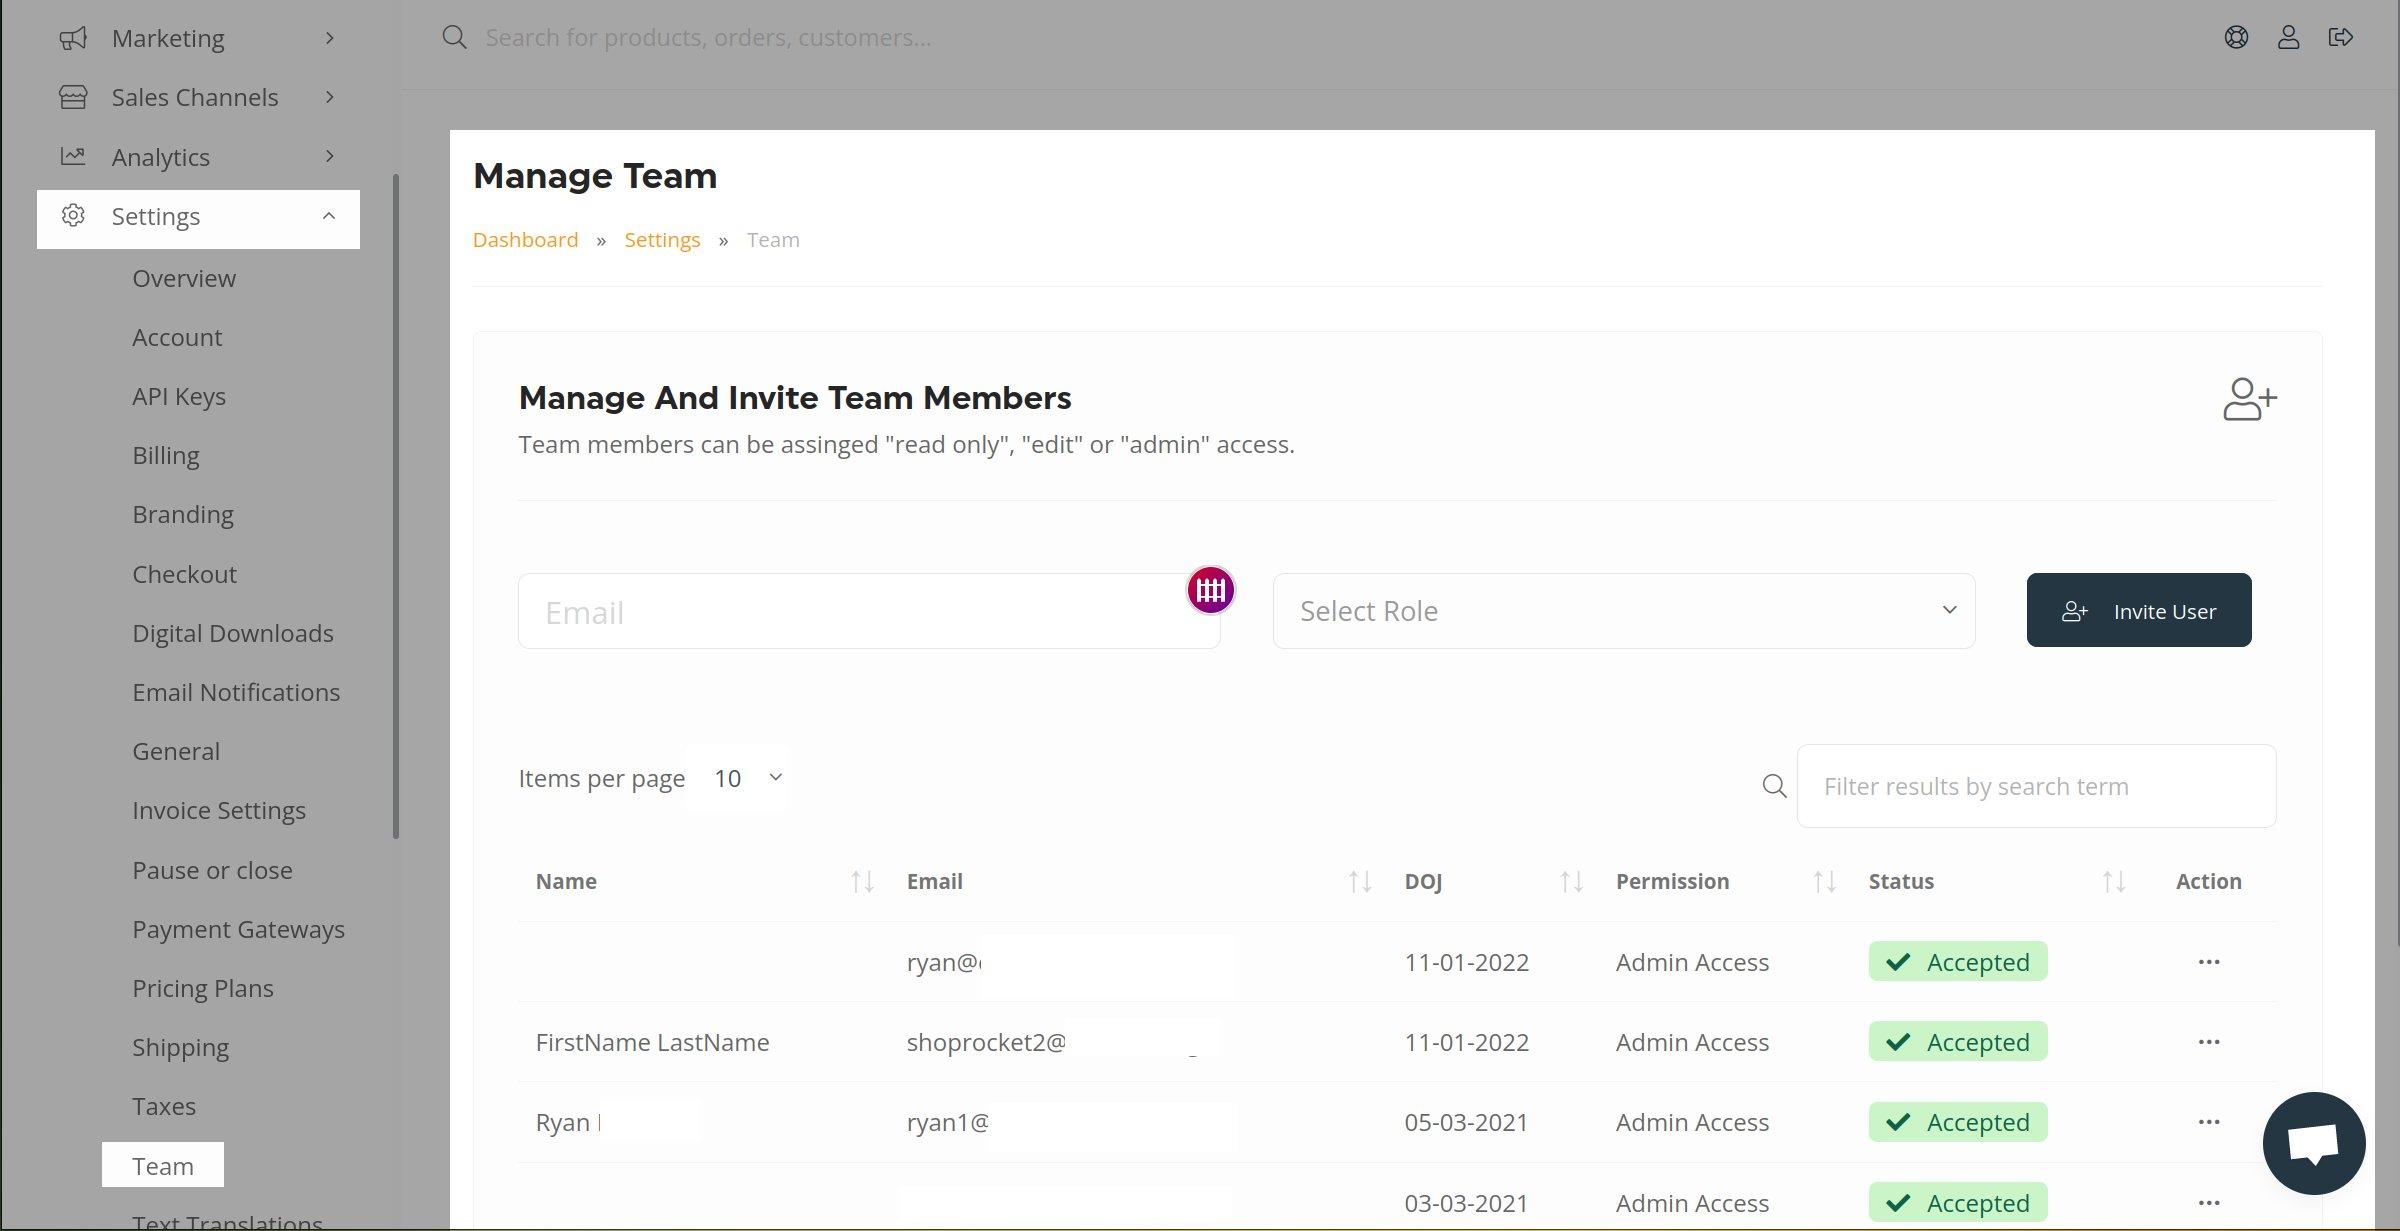Image resolution: width=2400 pixels, height=1231 pixels.
Task: Click Accepted badge in ryan1@ row
Action: (1958, 1122)
